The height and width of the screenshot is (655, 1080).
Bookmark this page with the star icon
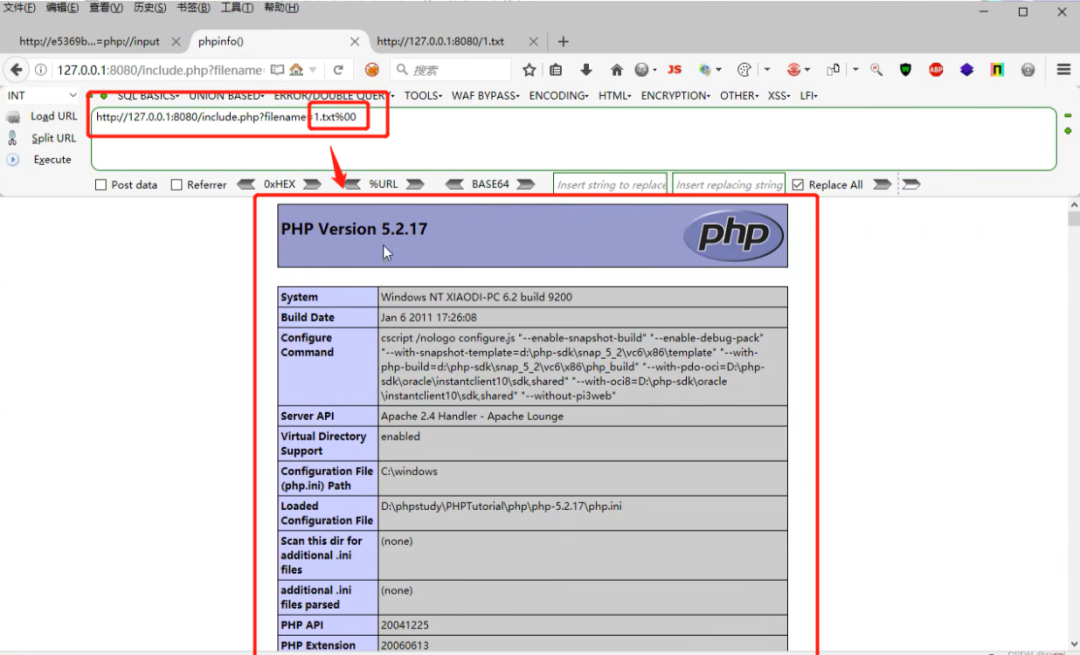pos(529,70)
